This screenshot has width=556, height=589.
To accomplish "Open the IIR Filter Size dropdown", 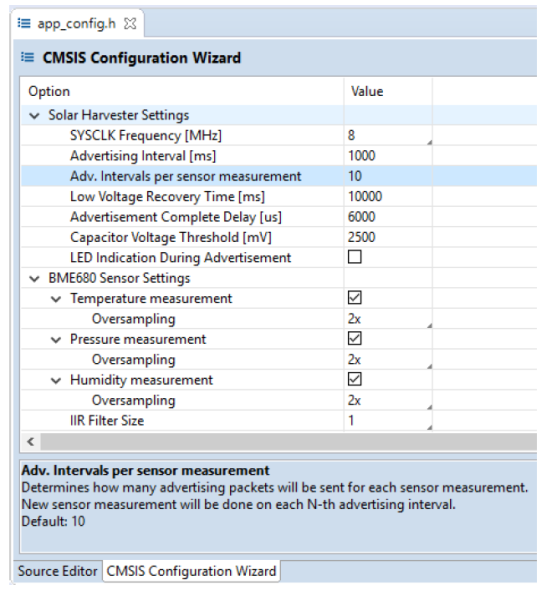I will [x=388, y=420].
